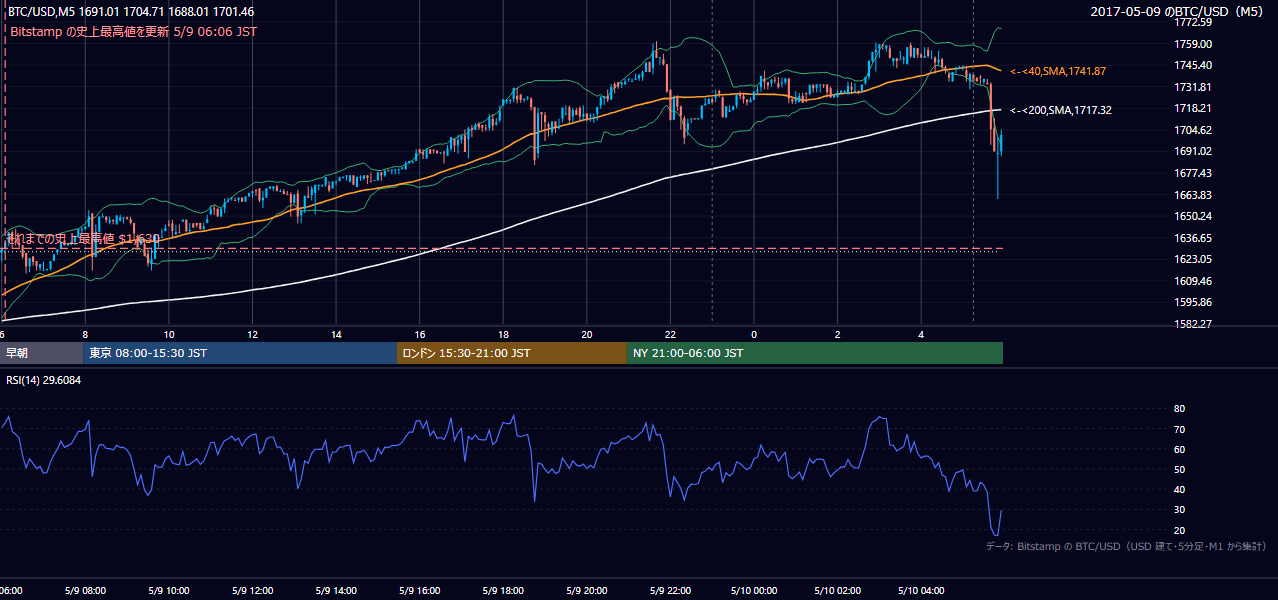Click bottom date label 5/10 00:00
The height and width of the screenshot is (600, 1278).
point(753,591)
